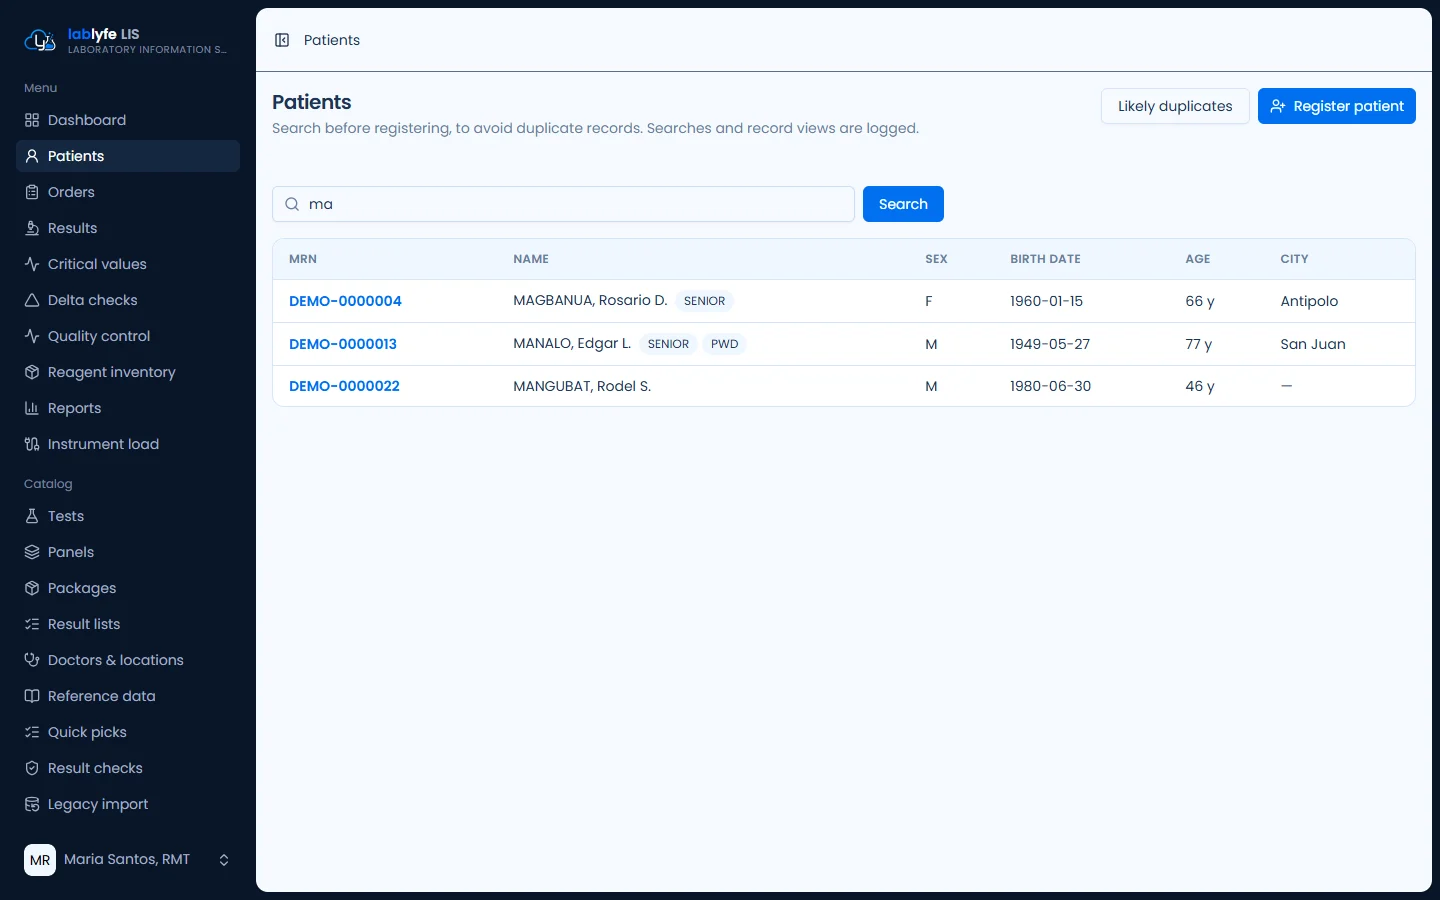Click the SENIOR badge on MANALO row
The height and width of the screenshot is (900, 1440).
[x=668, y=344]
